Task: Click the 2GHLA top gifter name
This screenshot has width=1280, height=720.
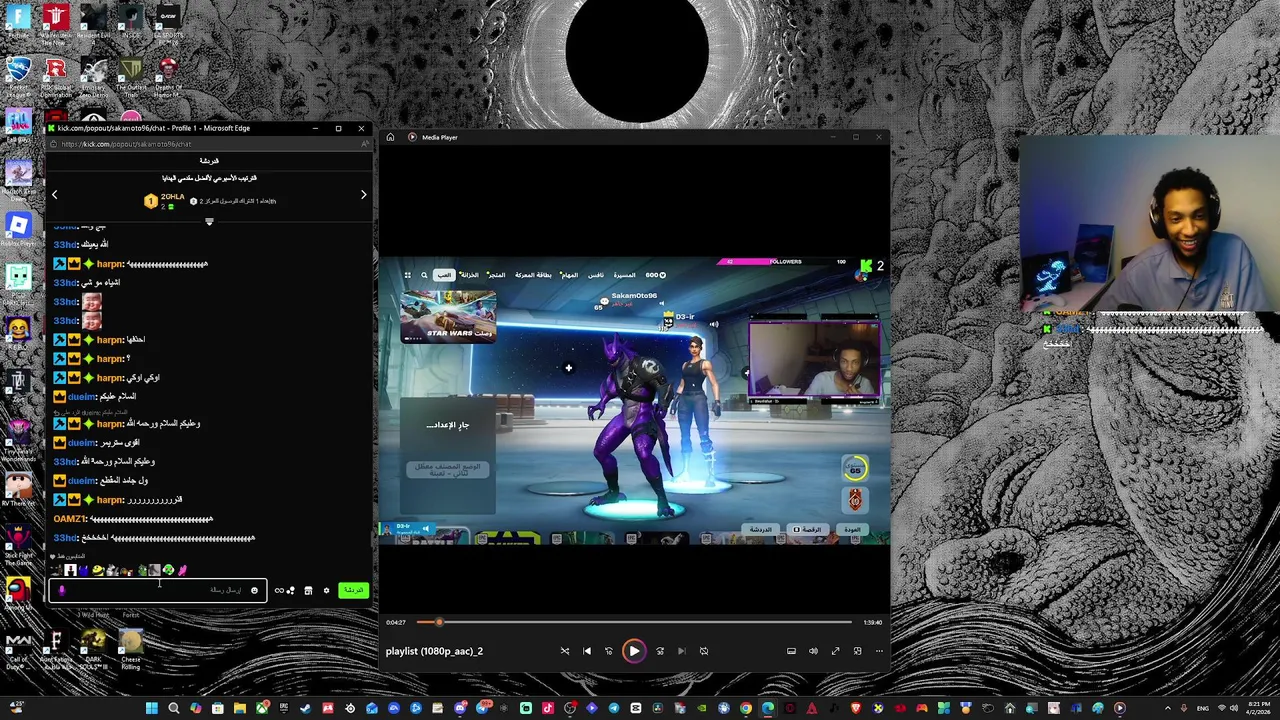Action: coord(173,196)
